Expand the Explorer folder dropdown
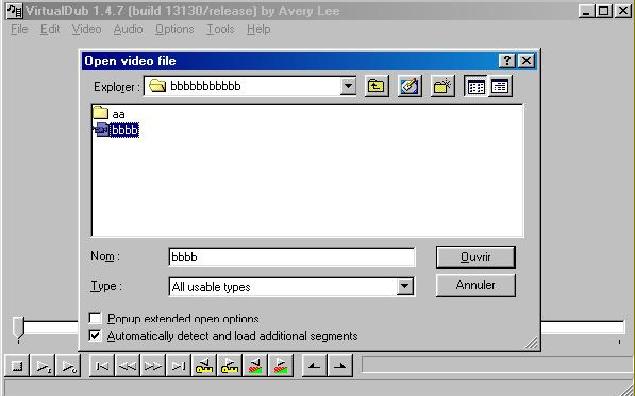 point(348,86)
